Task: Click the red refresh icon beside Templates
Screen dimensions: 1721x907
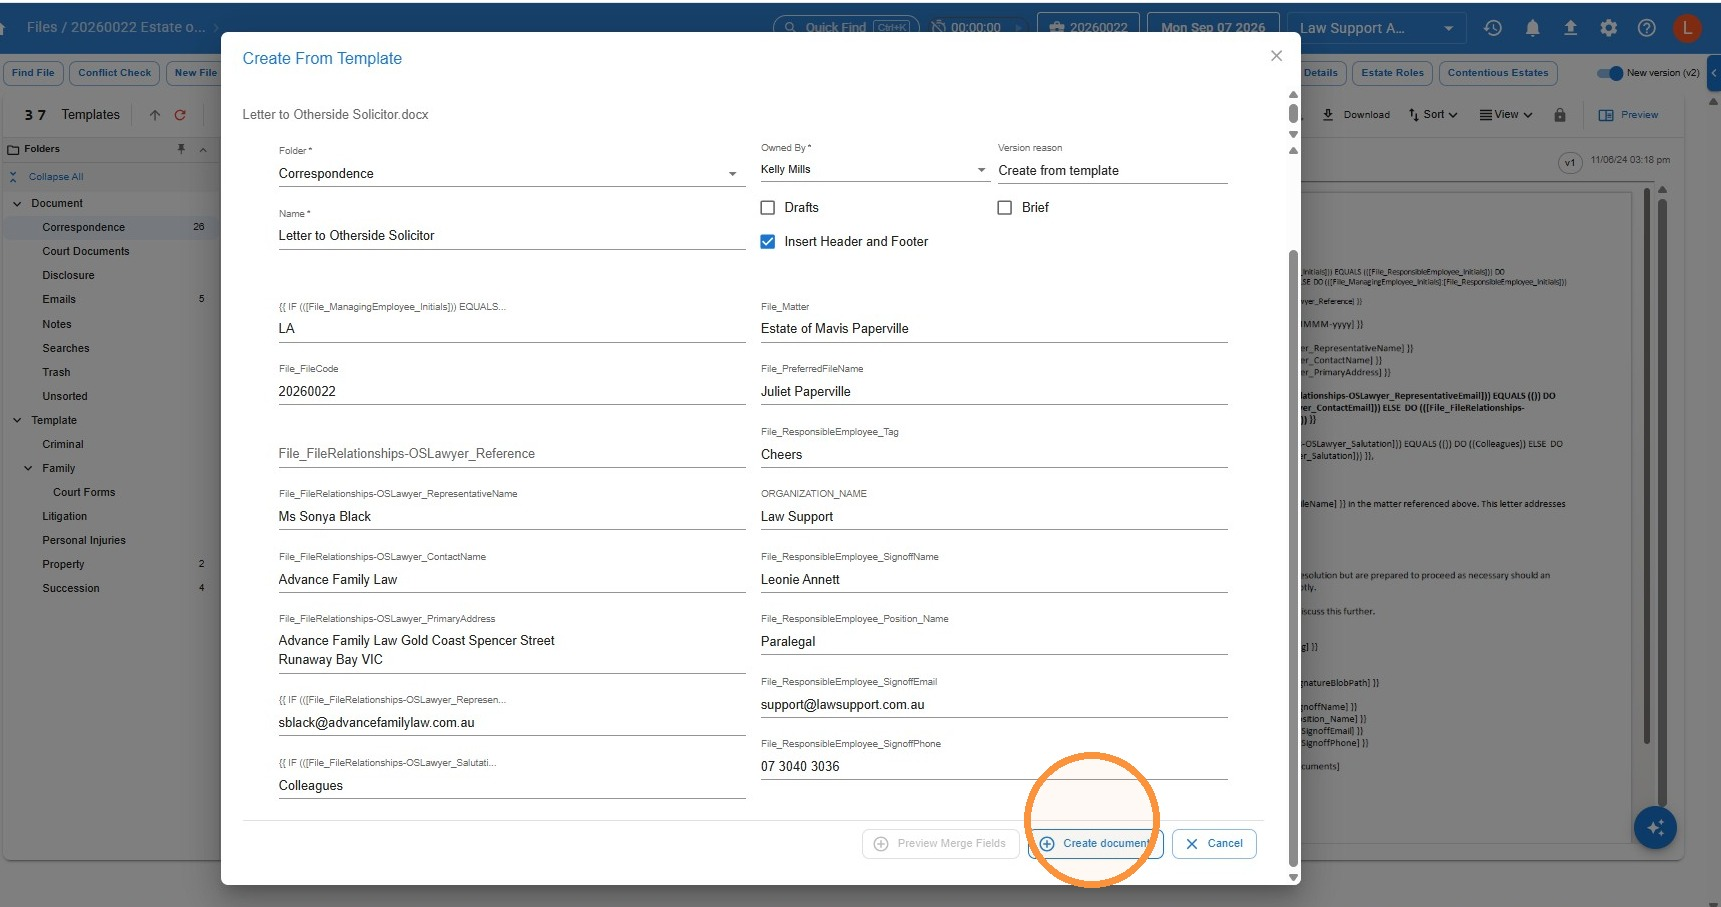Action: pyautogui.click(x=180, y=115)
